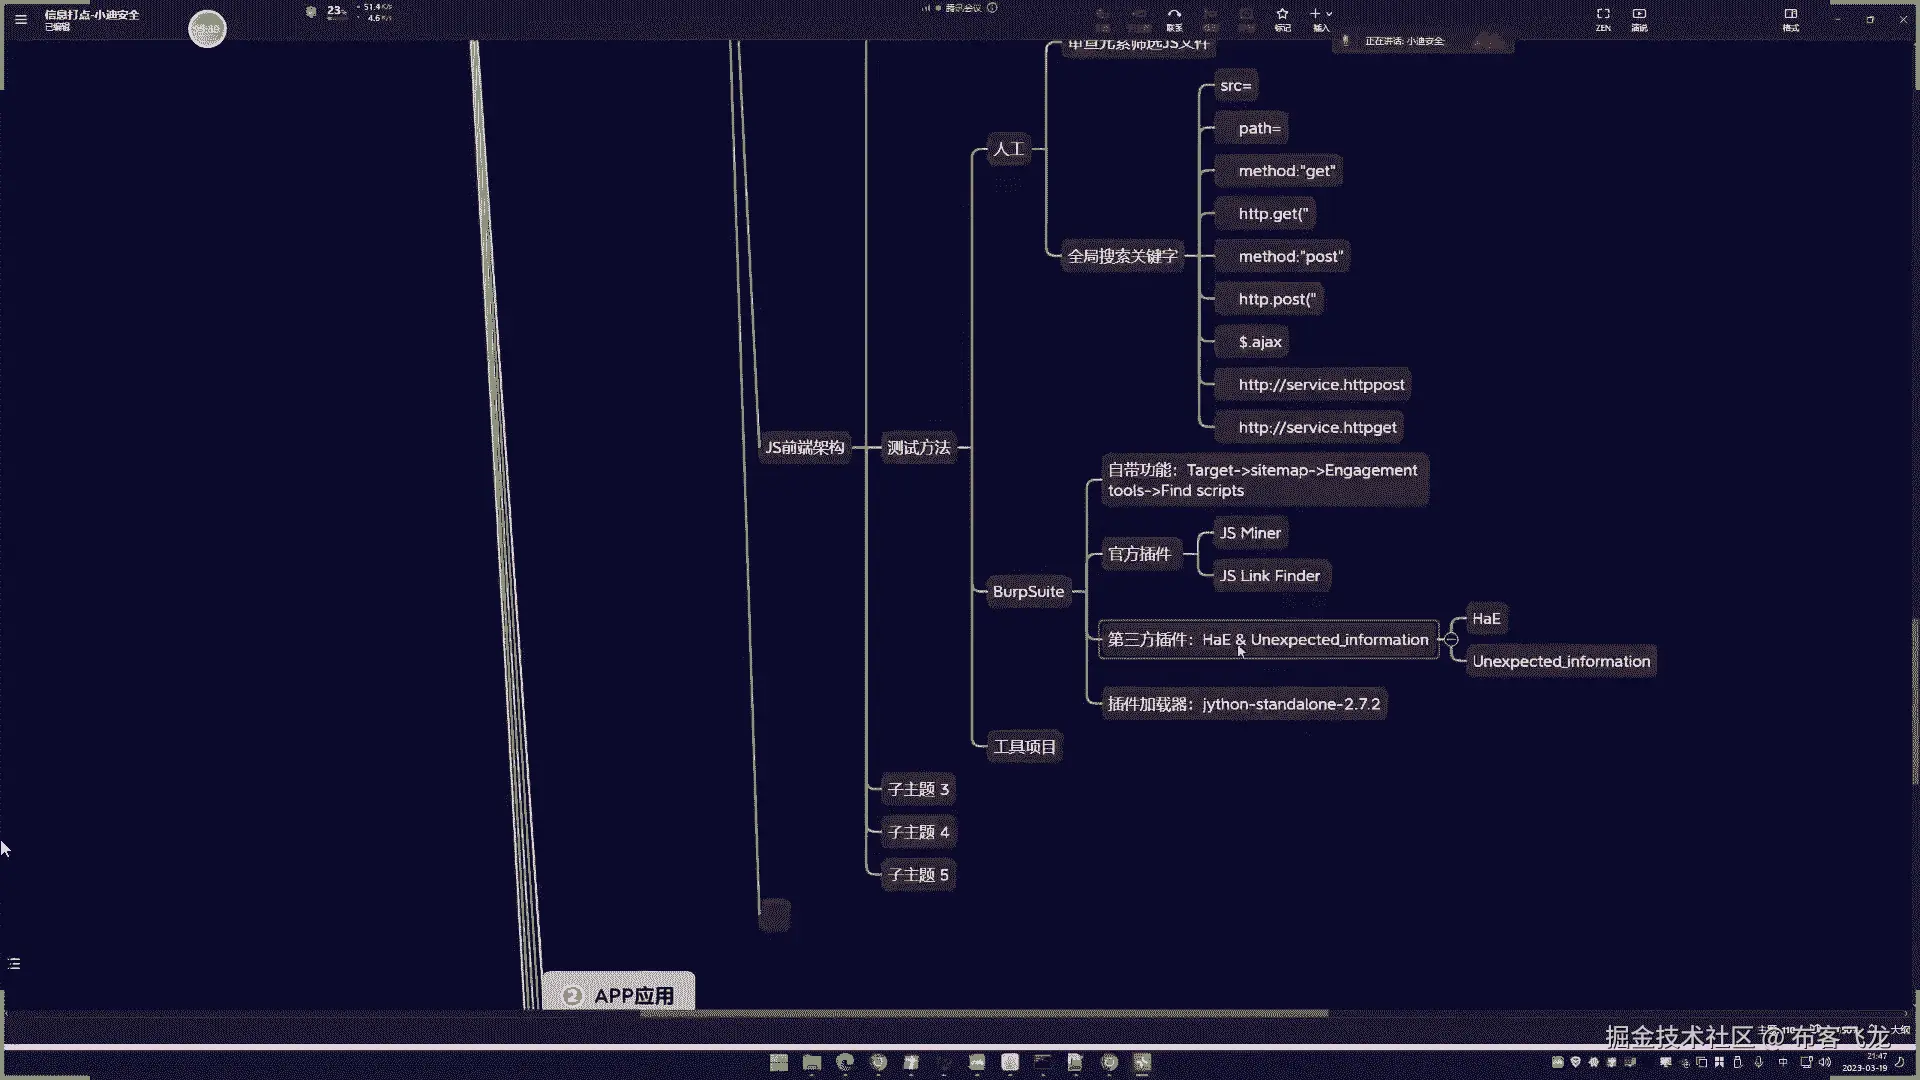Image resolution: width=1920 pixels, height=1080 pixels.
Task: Click the user avatar circle at top
Action: tap(207, 29)
